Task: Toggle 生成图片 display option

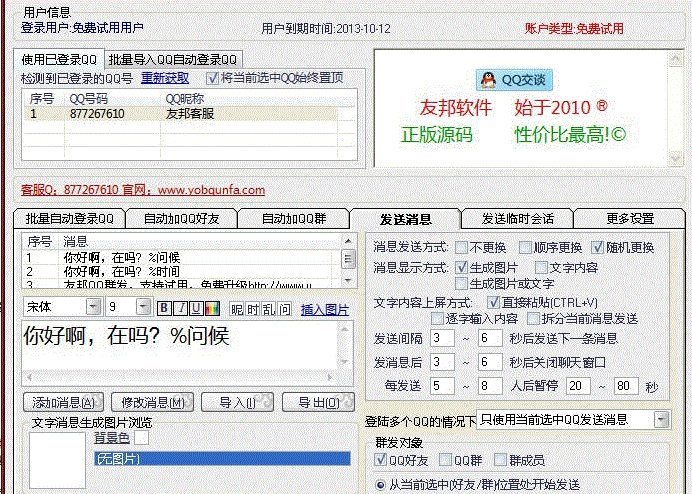Action: click(x=461, y=267)
